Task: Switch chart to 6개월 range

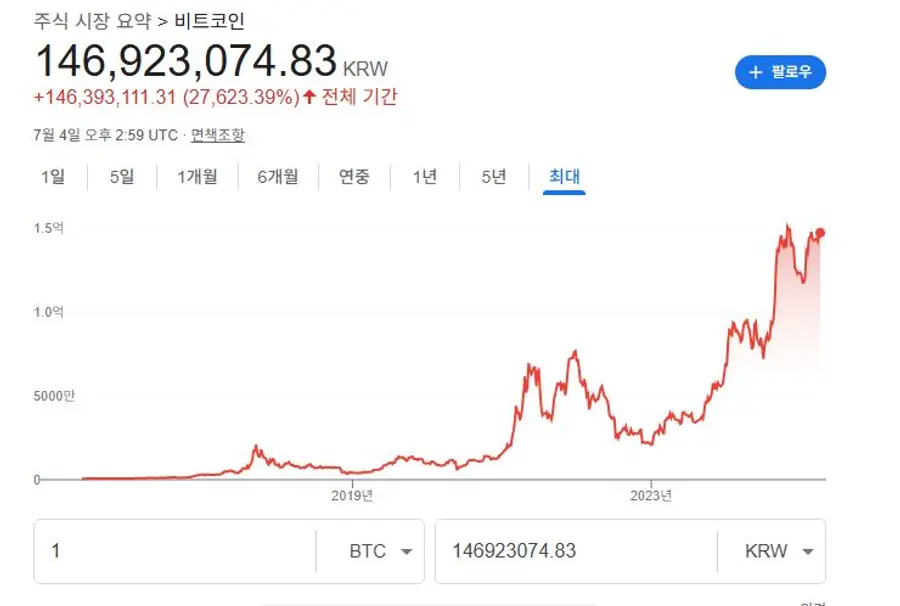Action: coord(277,177)
